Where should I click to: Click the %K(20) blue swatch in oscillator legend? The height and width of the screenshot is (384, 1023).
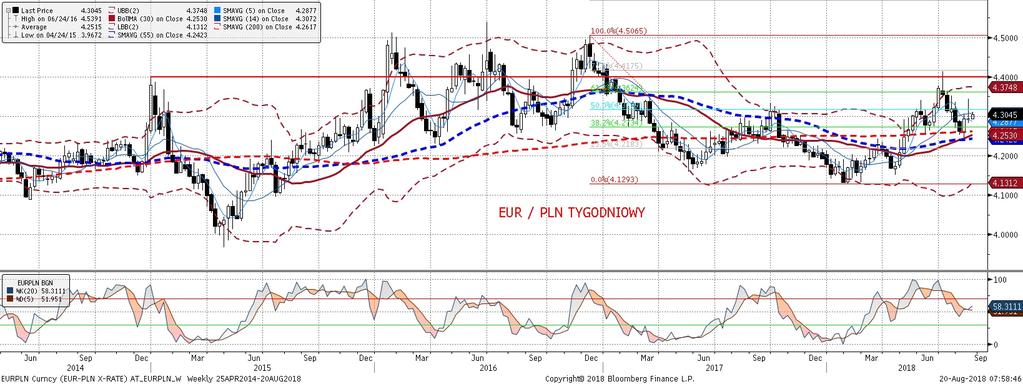click(10, 291)
